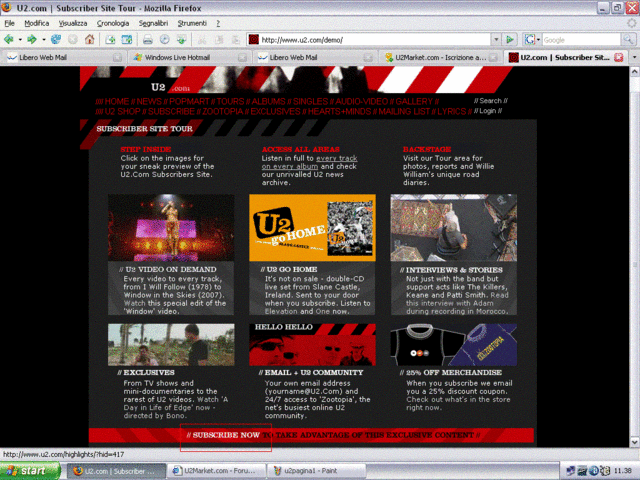Open the ALBUMS navigation link
640x480 pixels.
[268, 101]
